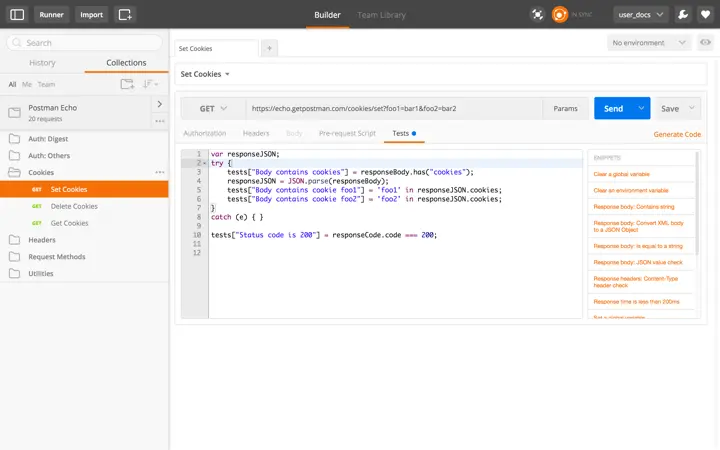720x450 pixels.
Task: Insert Response body: Is equal to string snippet
Action: click(638, 246)
